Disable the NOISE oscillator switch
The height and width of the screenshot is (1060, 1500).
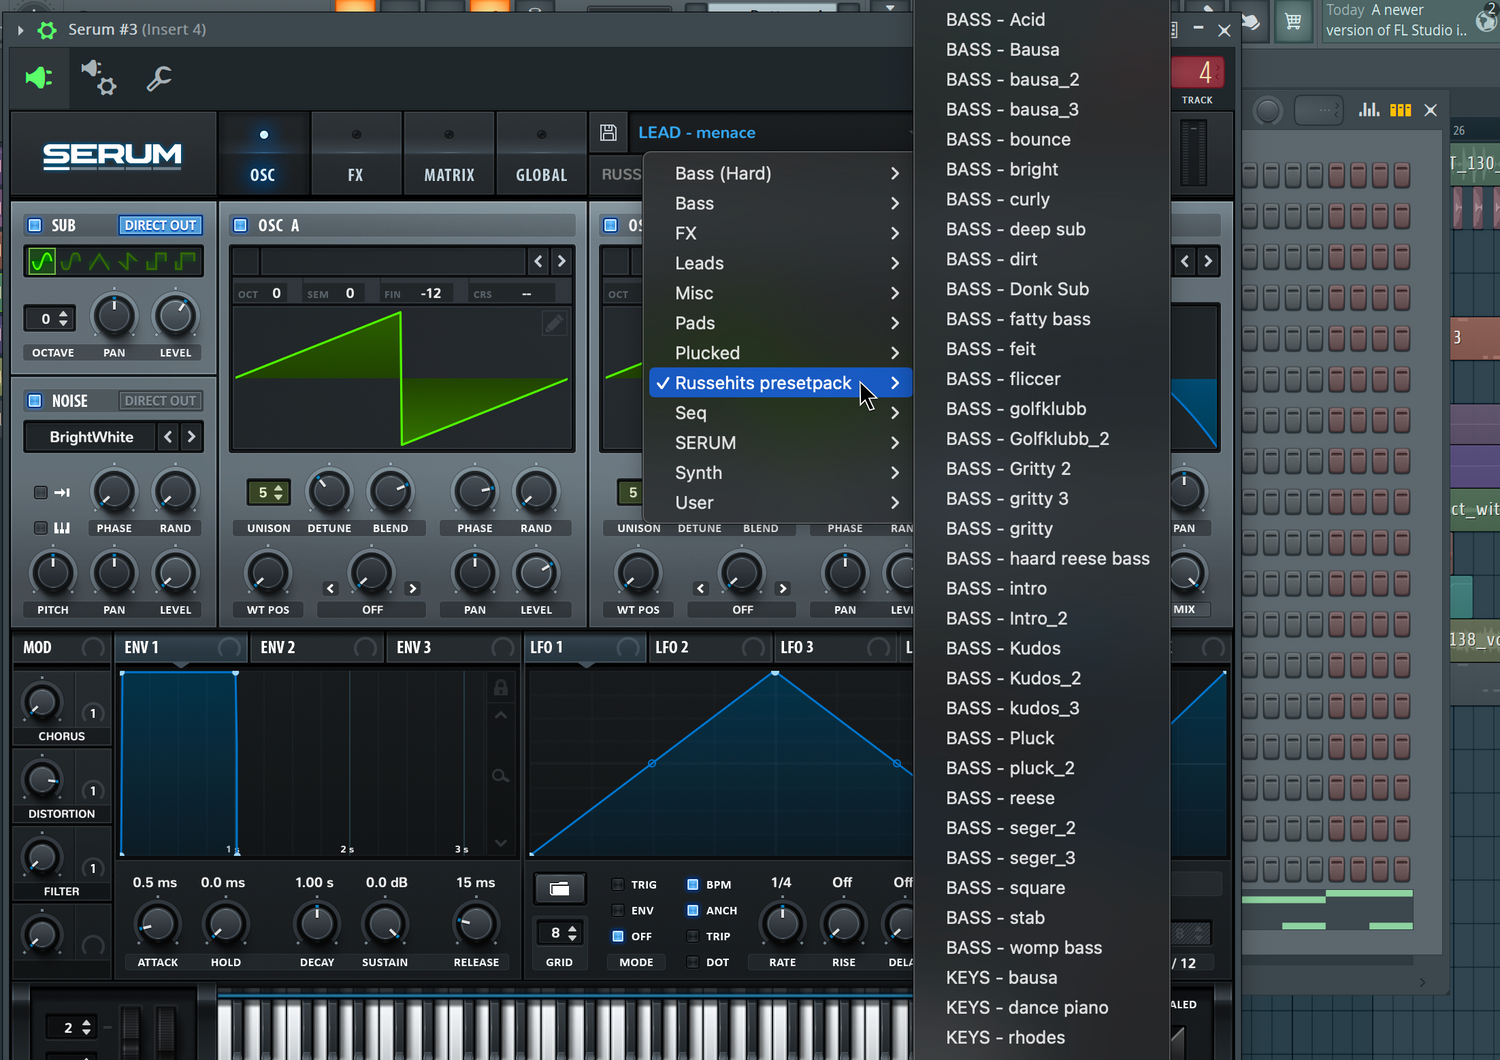(x=35, y=401)
